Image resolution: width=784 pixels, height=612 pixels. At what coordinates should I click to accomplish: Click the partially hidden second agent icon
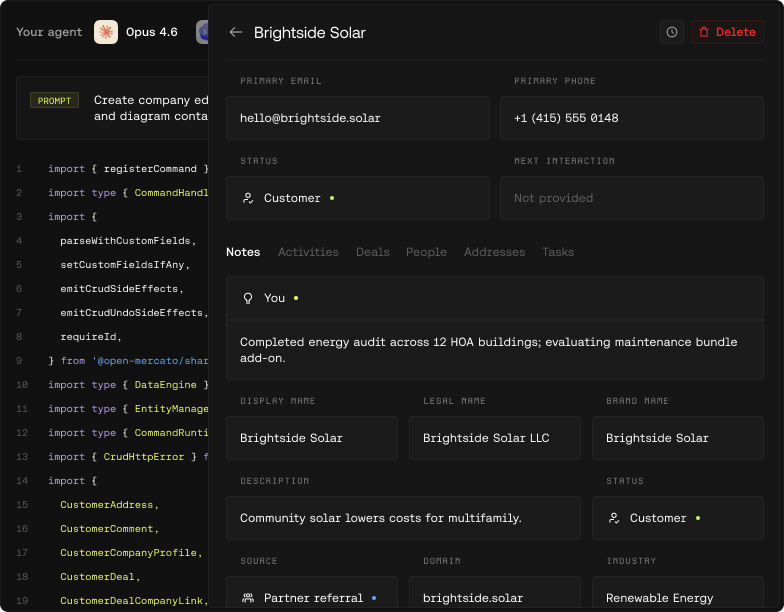coord(202,32)
